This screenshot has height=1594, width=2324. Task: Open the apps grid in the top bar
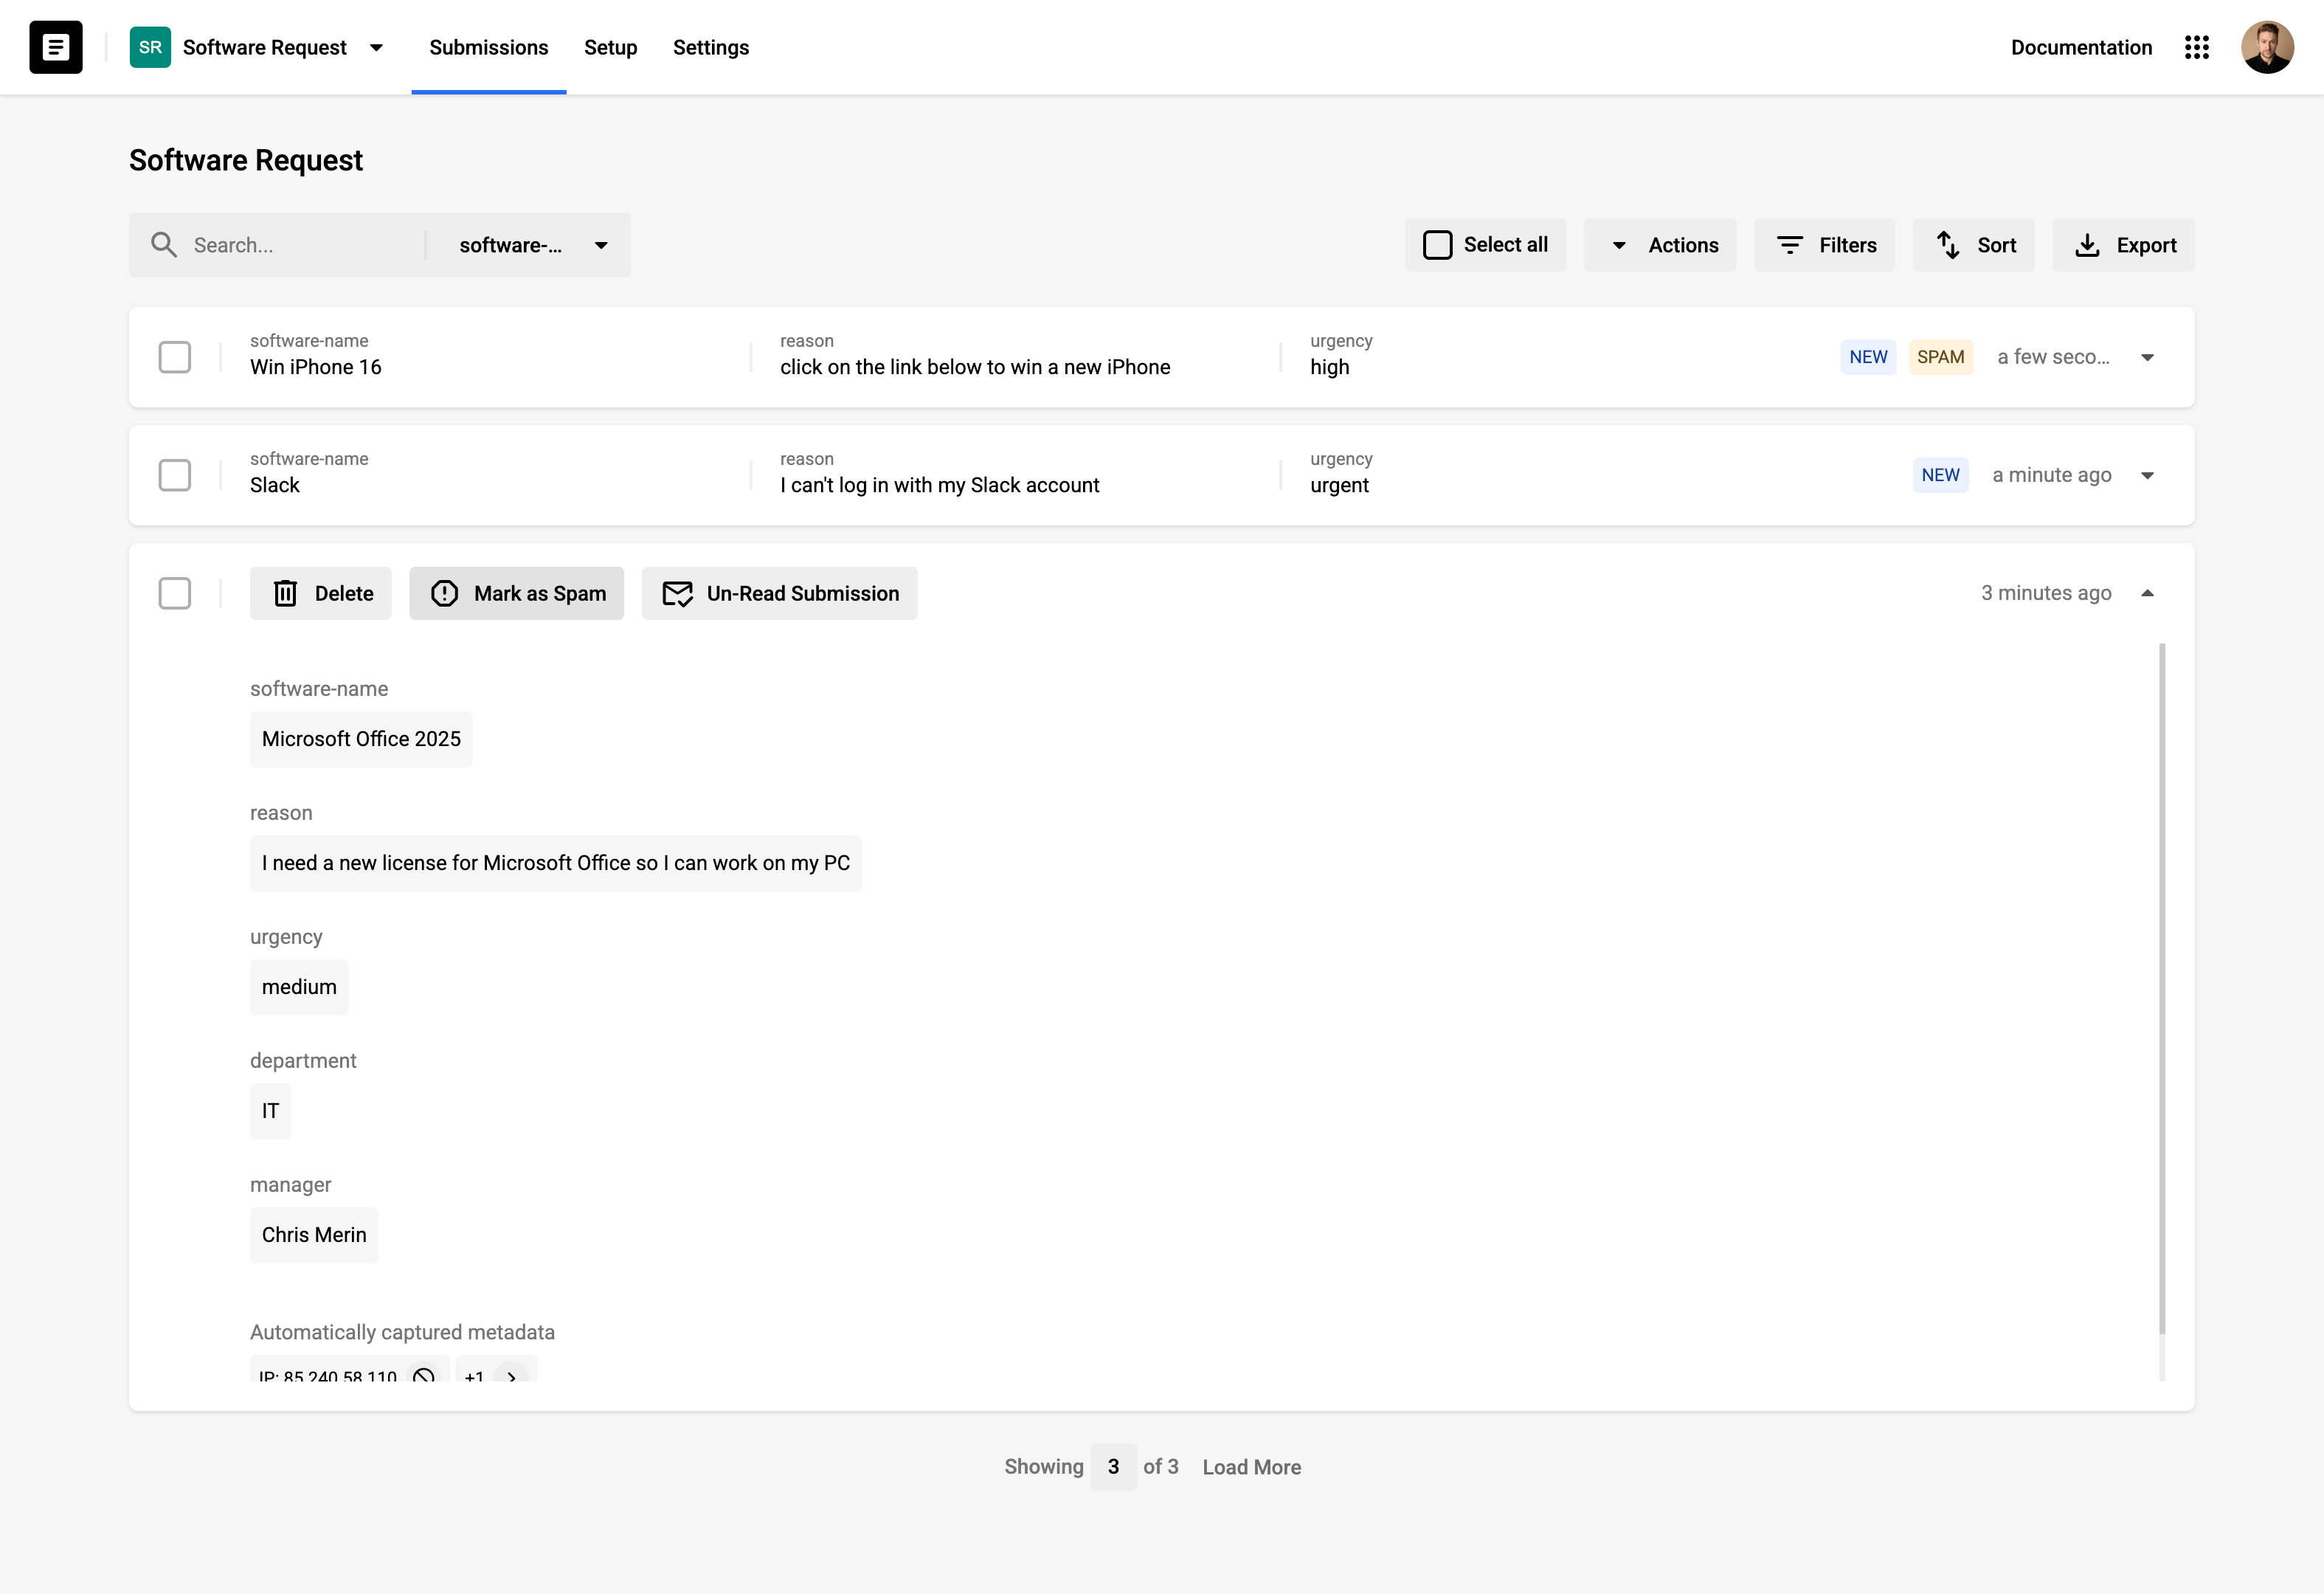point(2197,47)
